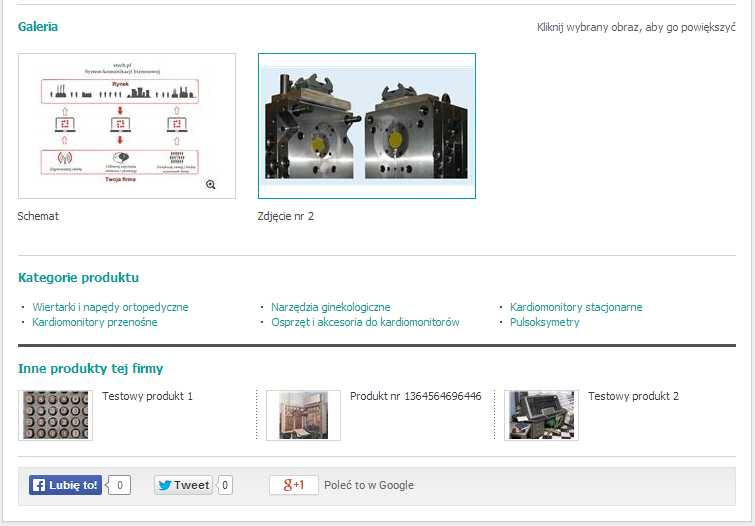Open Osprzęt i akcesoria do kardiomonitorów

[x=365, y=322]
